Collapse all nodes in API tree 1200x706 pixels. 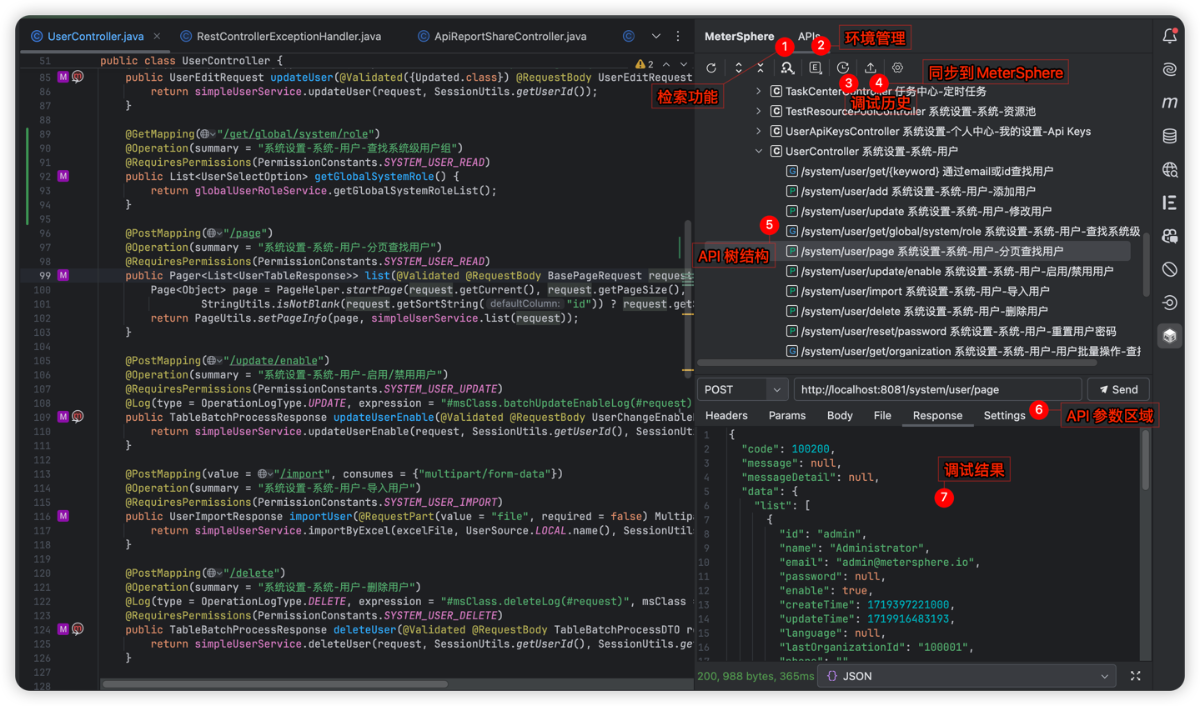coord(760,68)
